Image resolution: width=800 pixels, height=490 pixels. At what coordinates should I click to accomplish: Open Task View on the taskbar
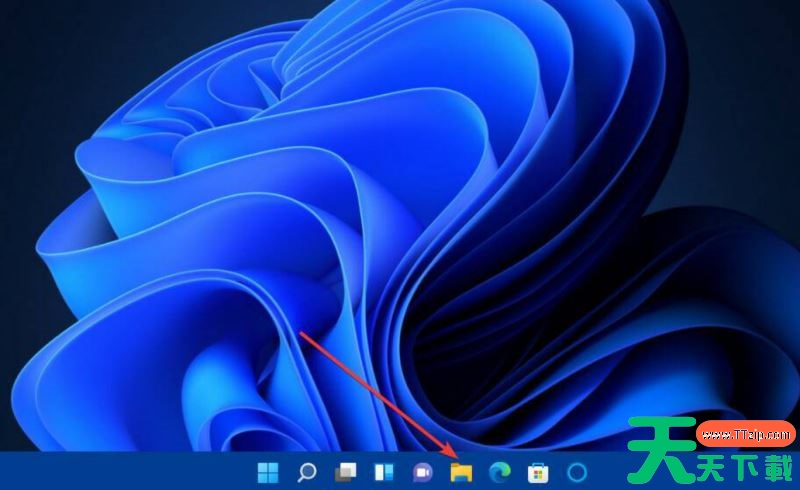click(x=345, y=473)
